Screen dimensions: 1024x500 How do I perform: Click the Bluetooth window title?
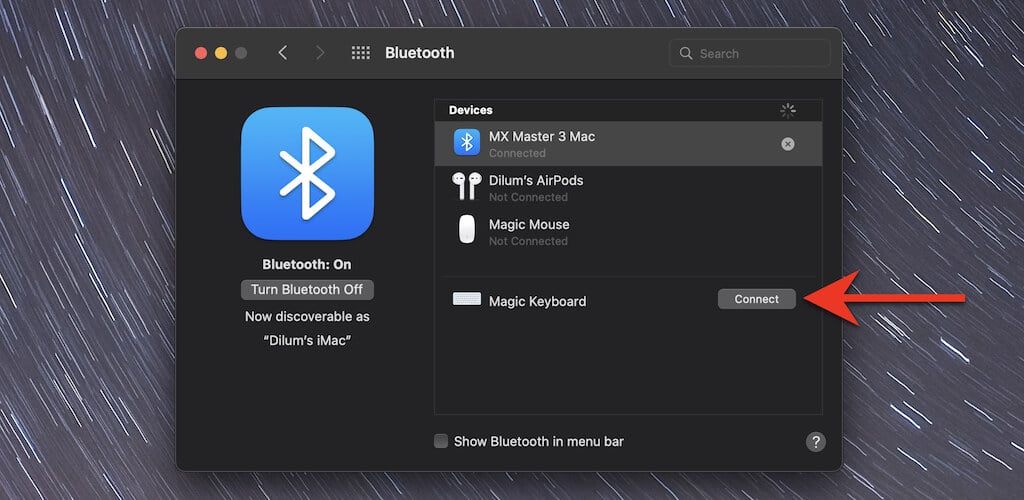click(419, 53)
